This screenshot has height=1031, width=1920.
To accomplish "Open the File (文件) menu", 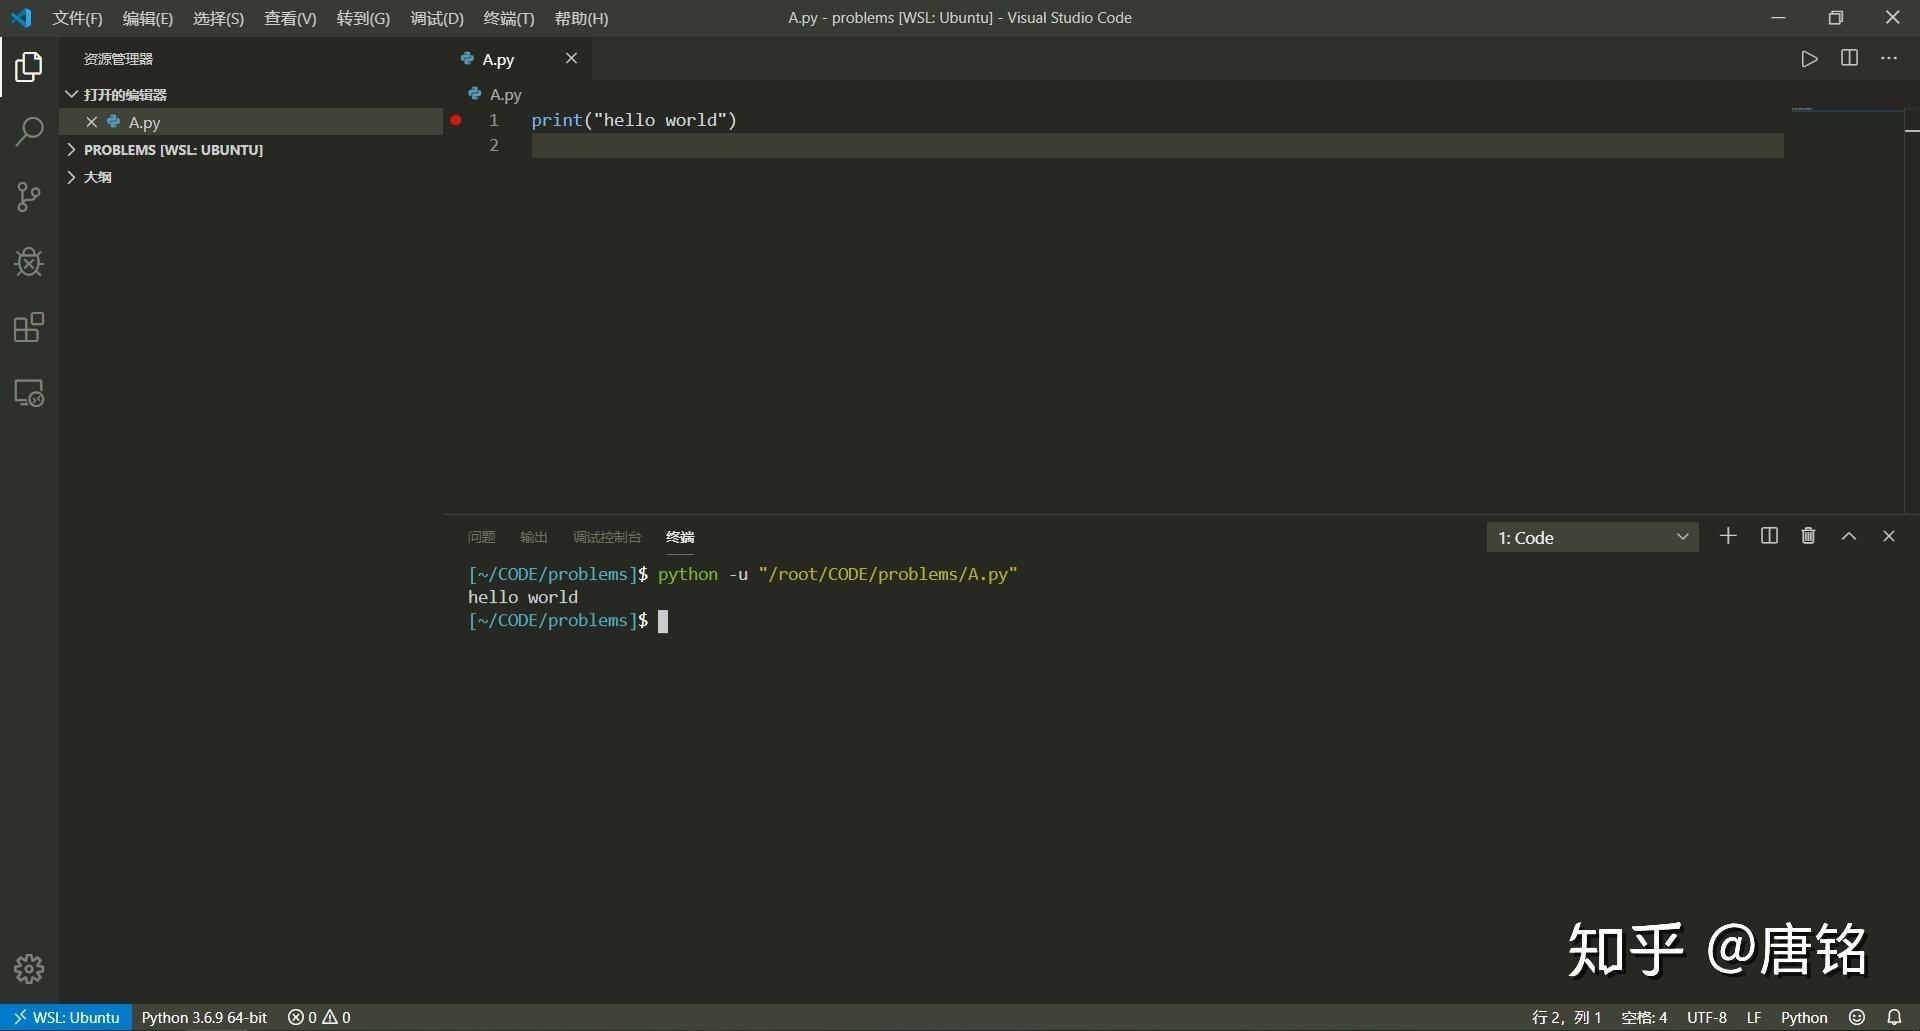I will pyautogui.click(x=77, y=18).
